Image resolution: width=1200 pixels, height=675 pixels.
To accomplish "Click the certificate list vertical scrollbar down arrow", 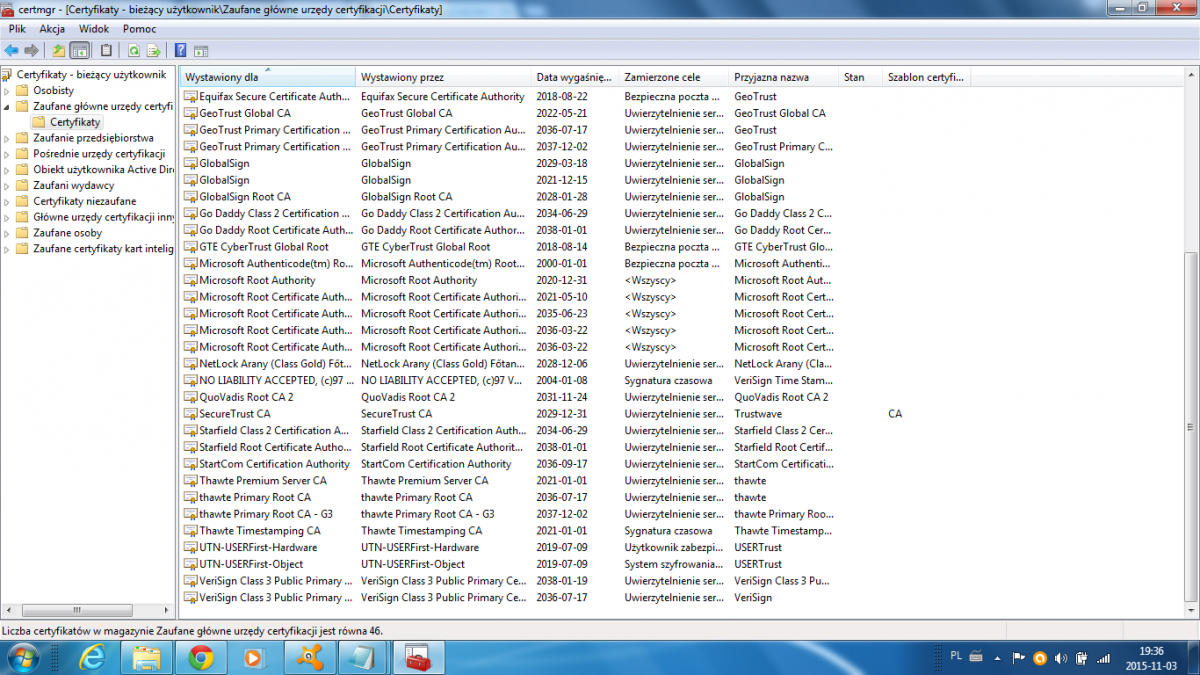I will click(1190, 609).
